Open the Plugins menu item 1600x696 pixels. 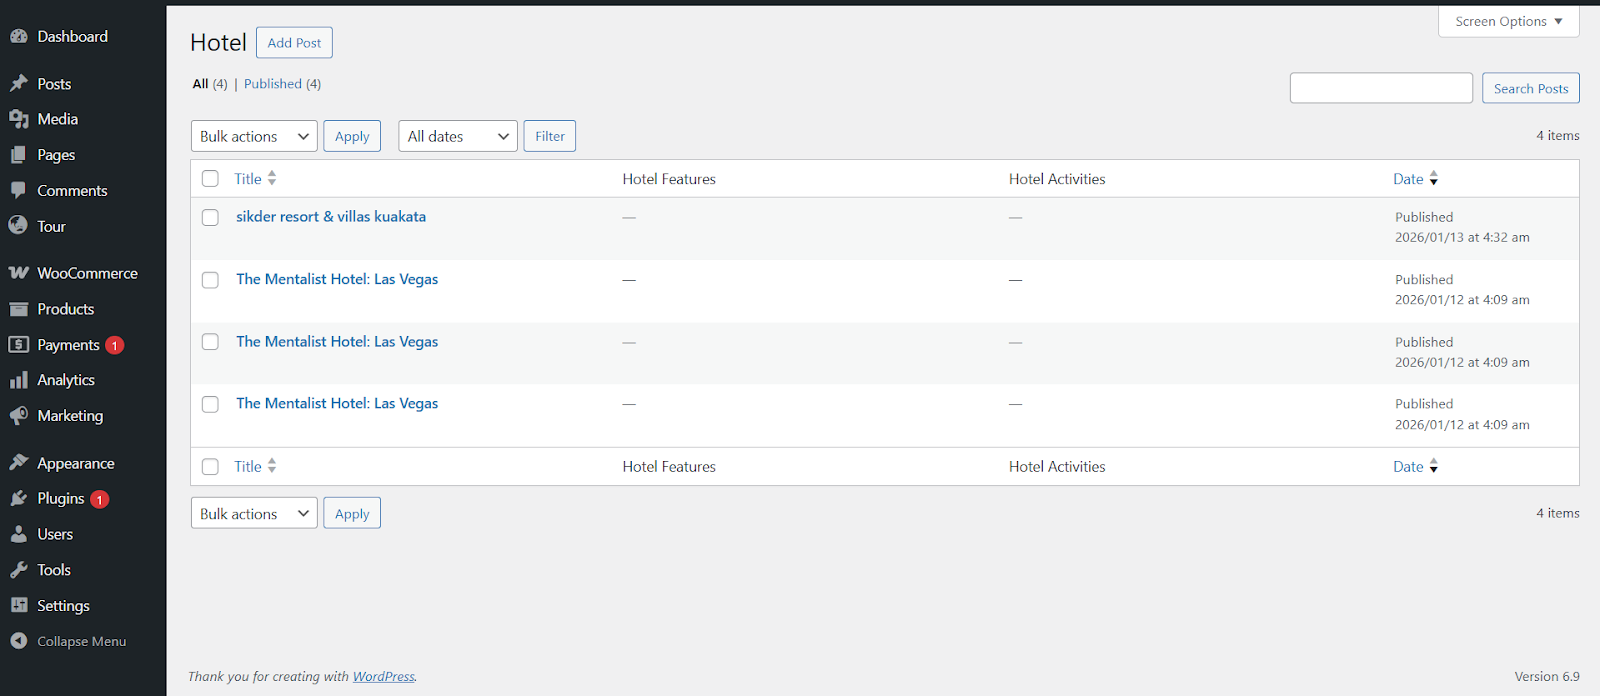tap(61, 498)
